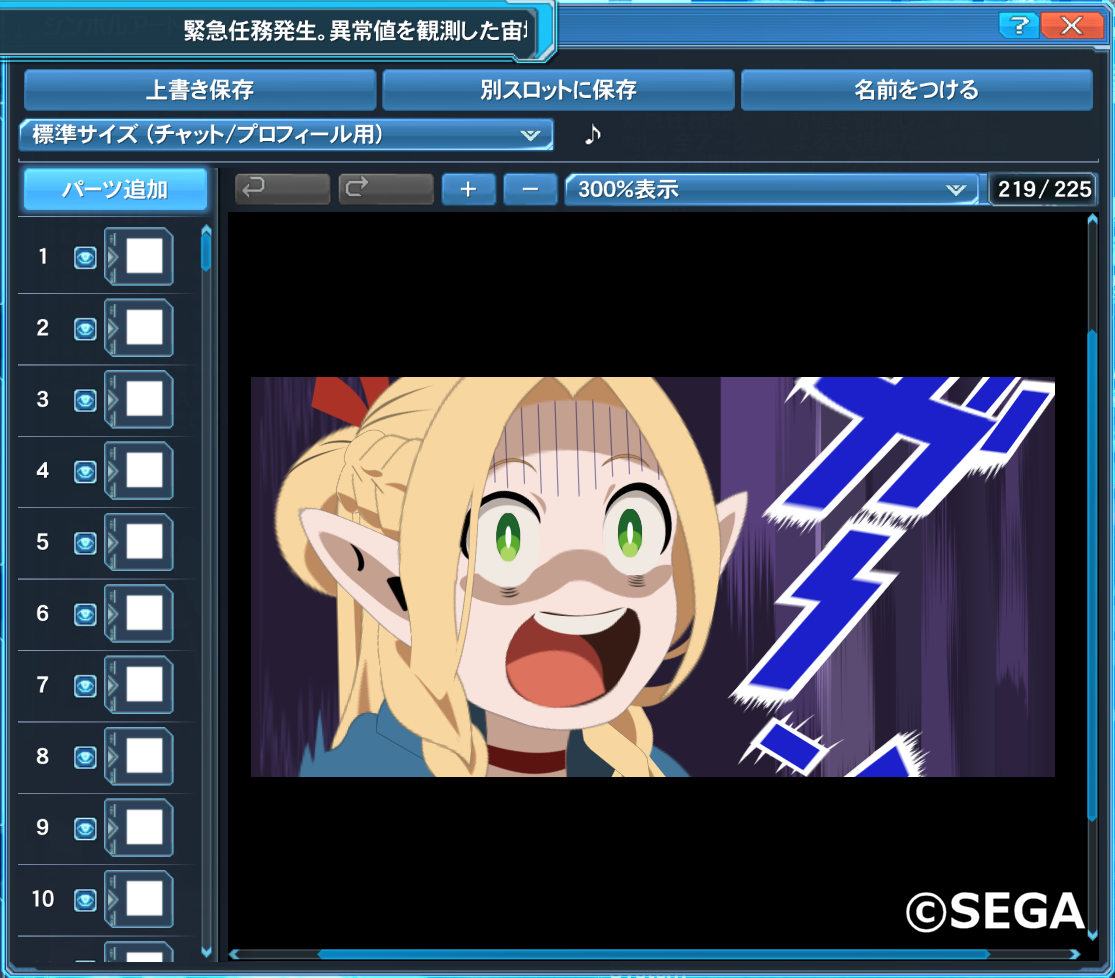Expand layer 10 with its triangle arrow
1115x978 pixels.
pos(112,900)
